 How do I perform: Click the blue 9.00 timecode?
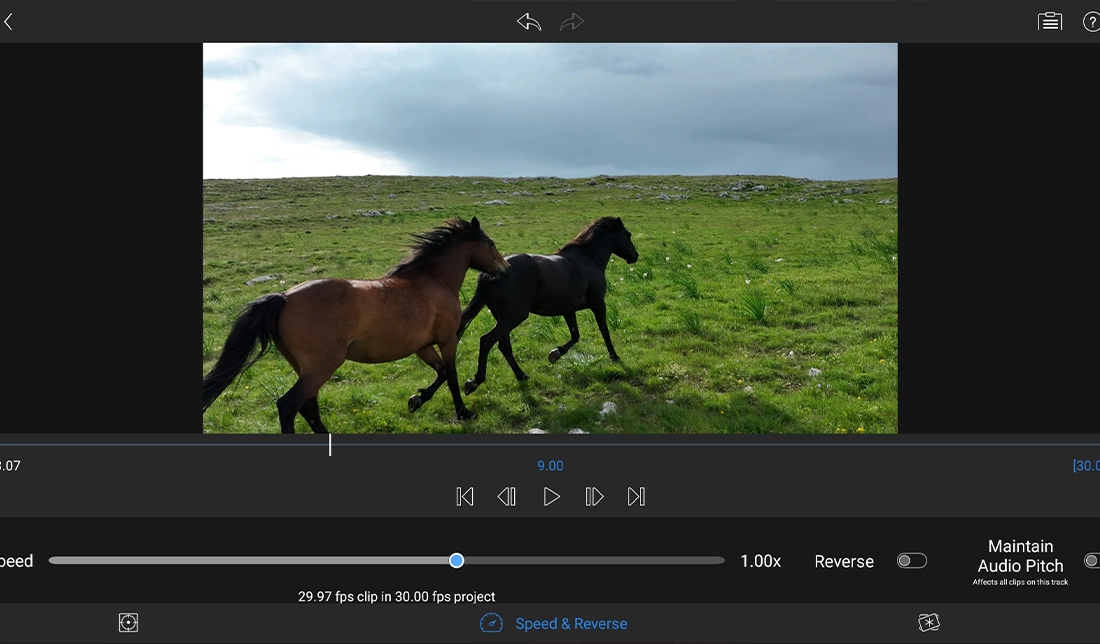(x=550, y=466)
